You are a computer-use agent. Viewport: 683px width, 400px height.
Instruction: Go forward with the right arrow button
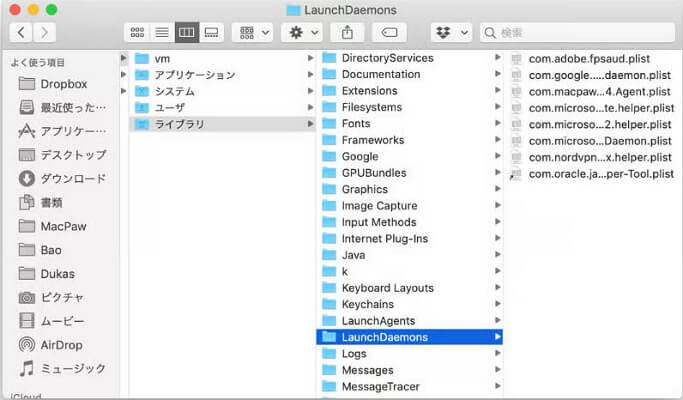pos(44,33)
